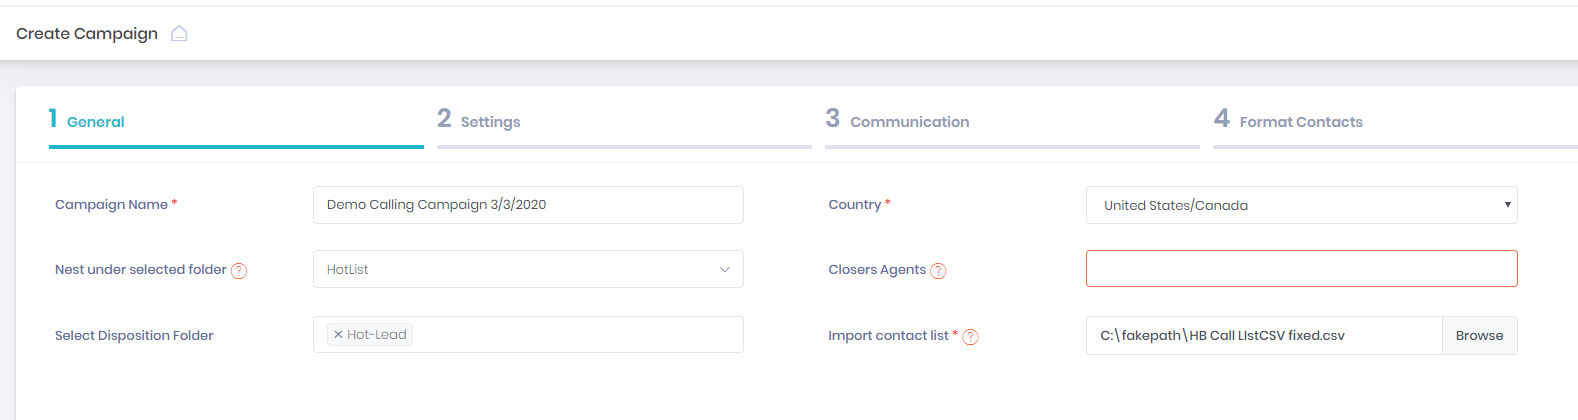Expand the HotList folder dropdown chevron
The image size is (1578, 420).
click(x=725, y=270)
